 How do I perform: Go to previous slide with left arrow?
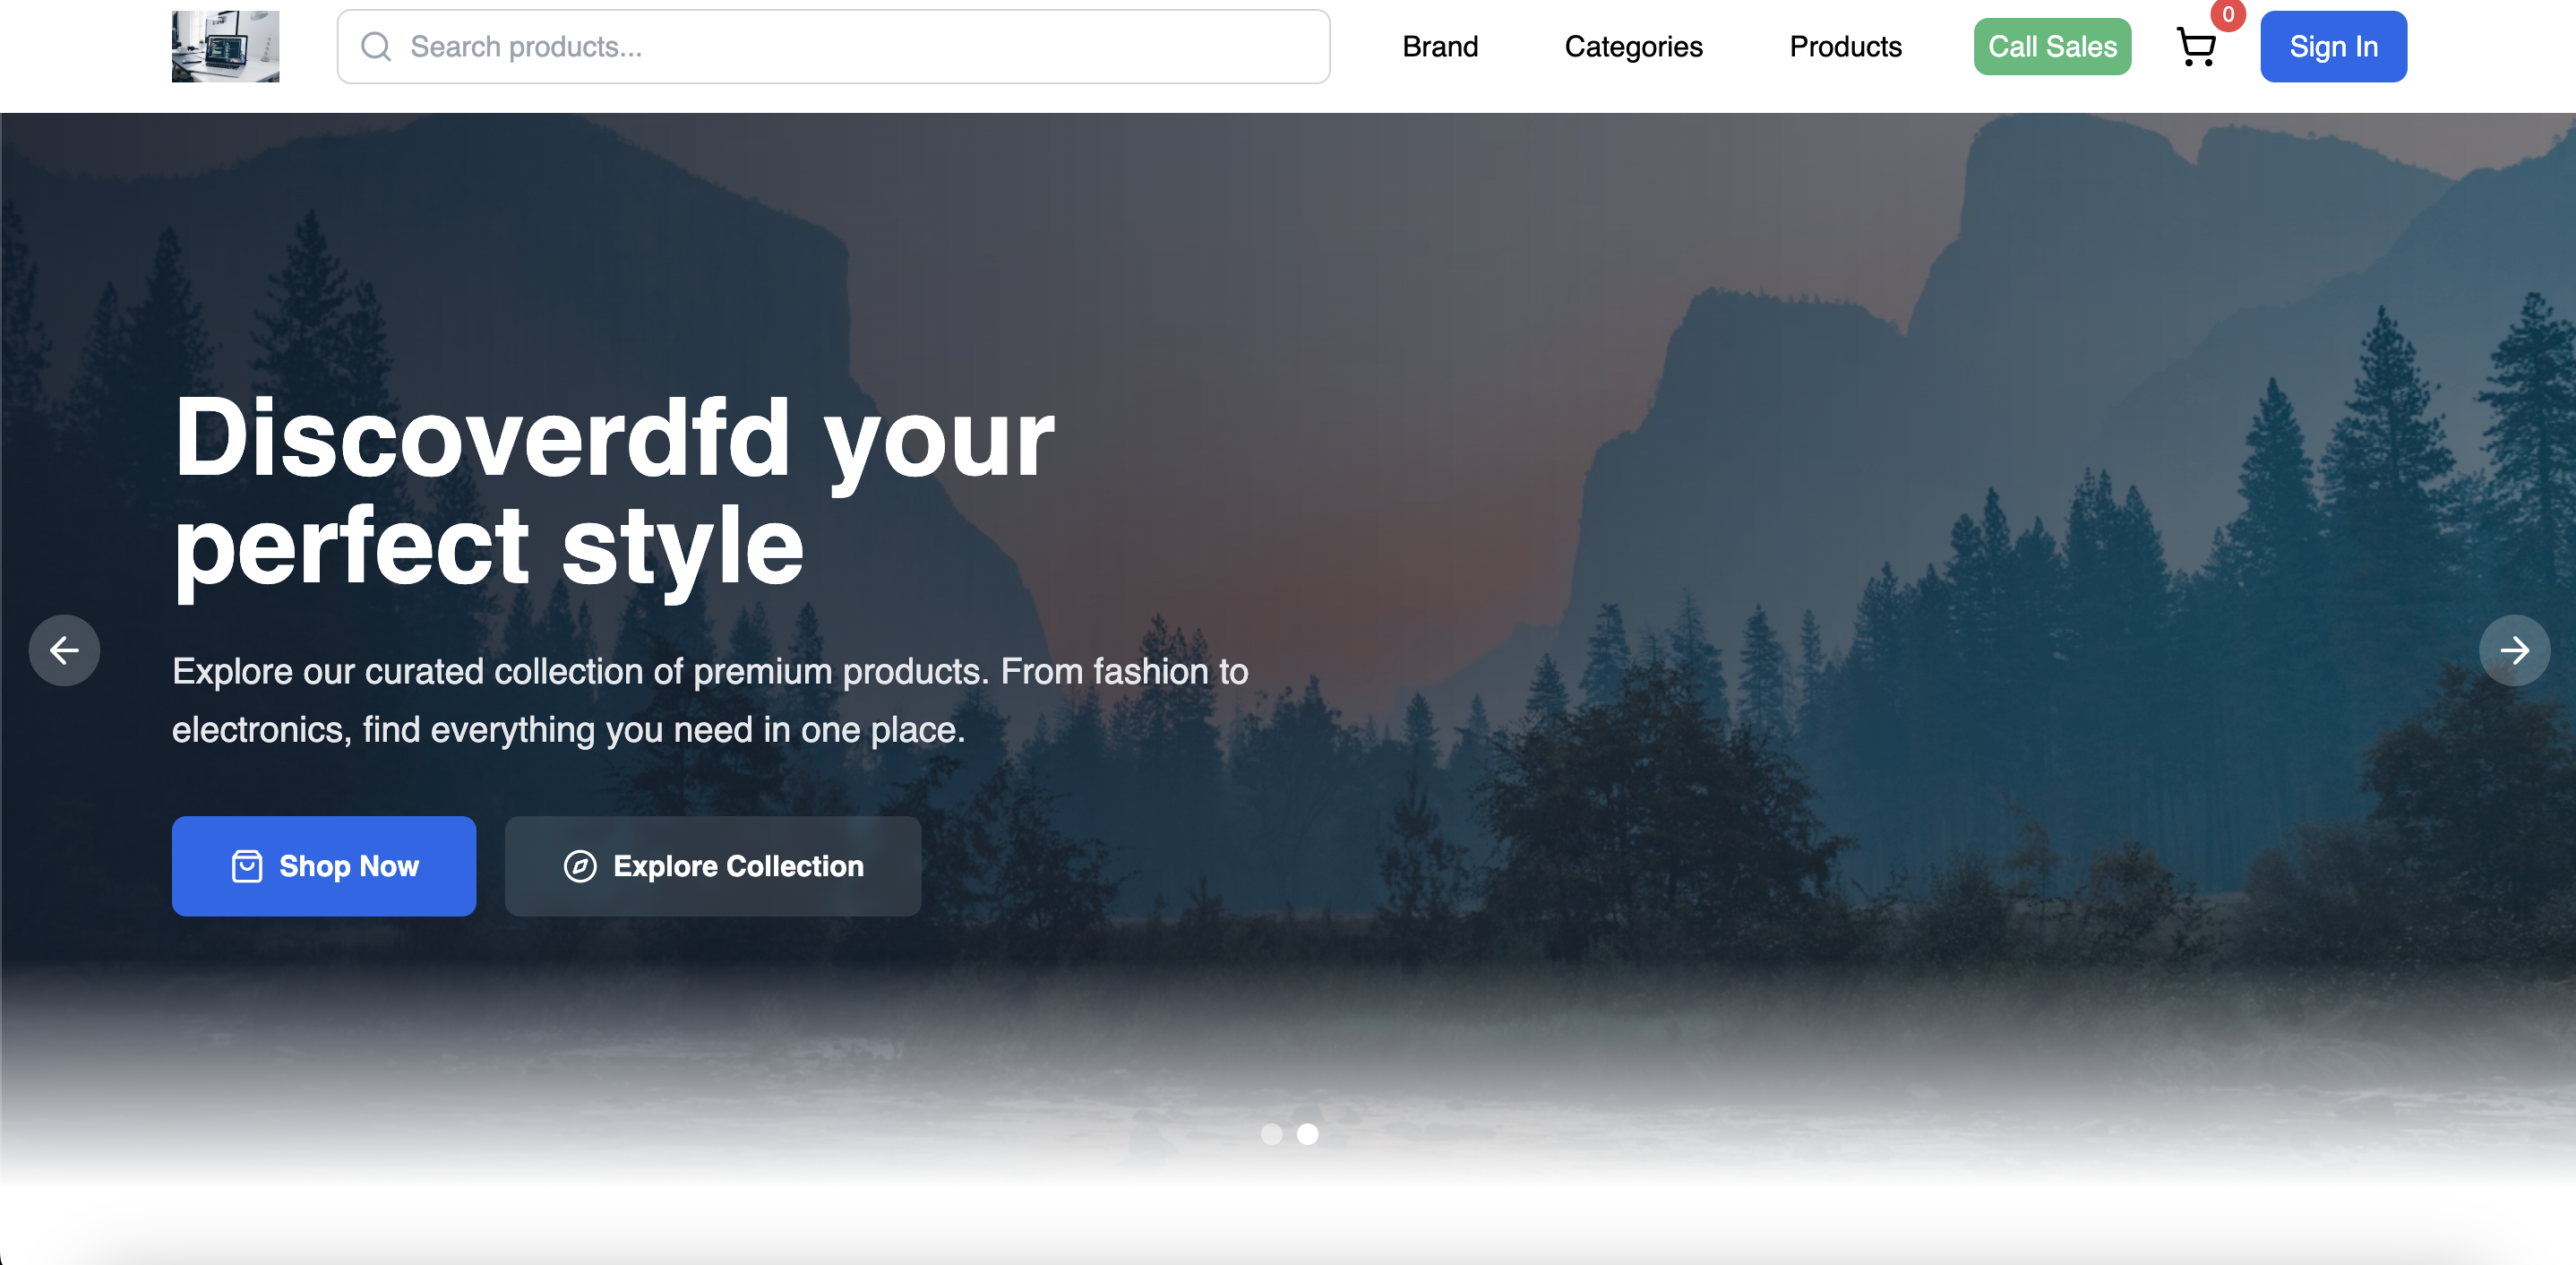click(x=64, y=650)
